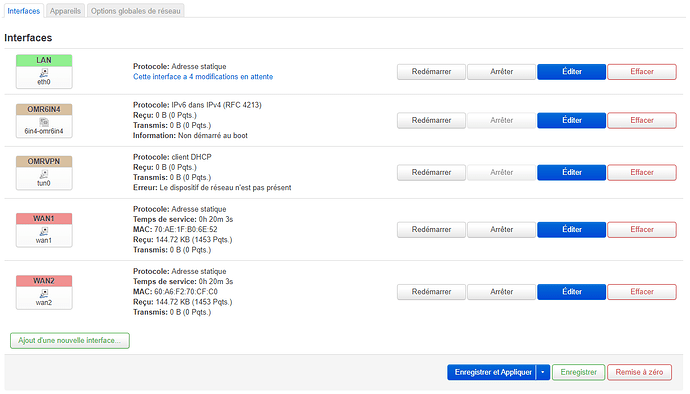Restart the OMR6IN4 interface
The image size is (690, 394).
pyautogui.click(x=431, y=121)
